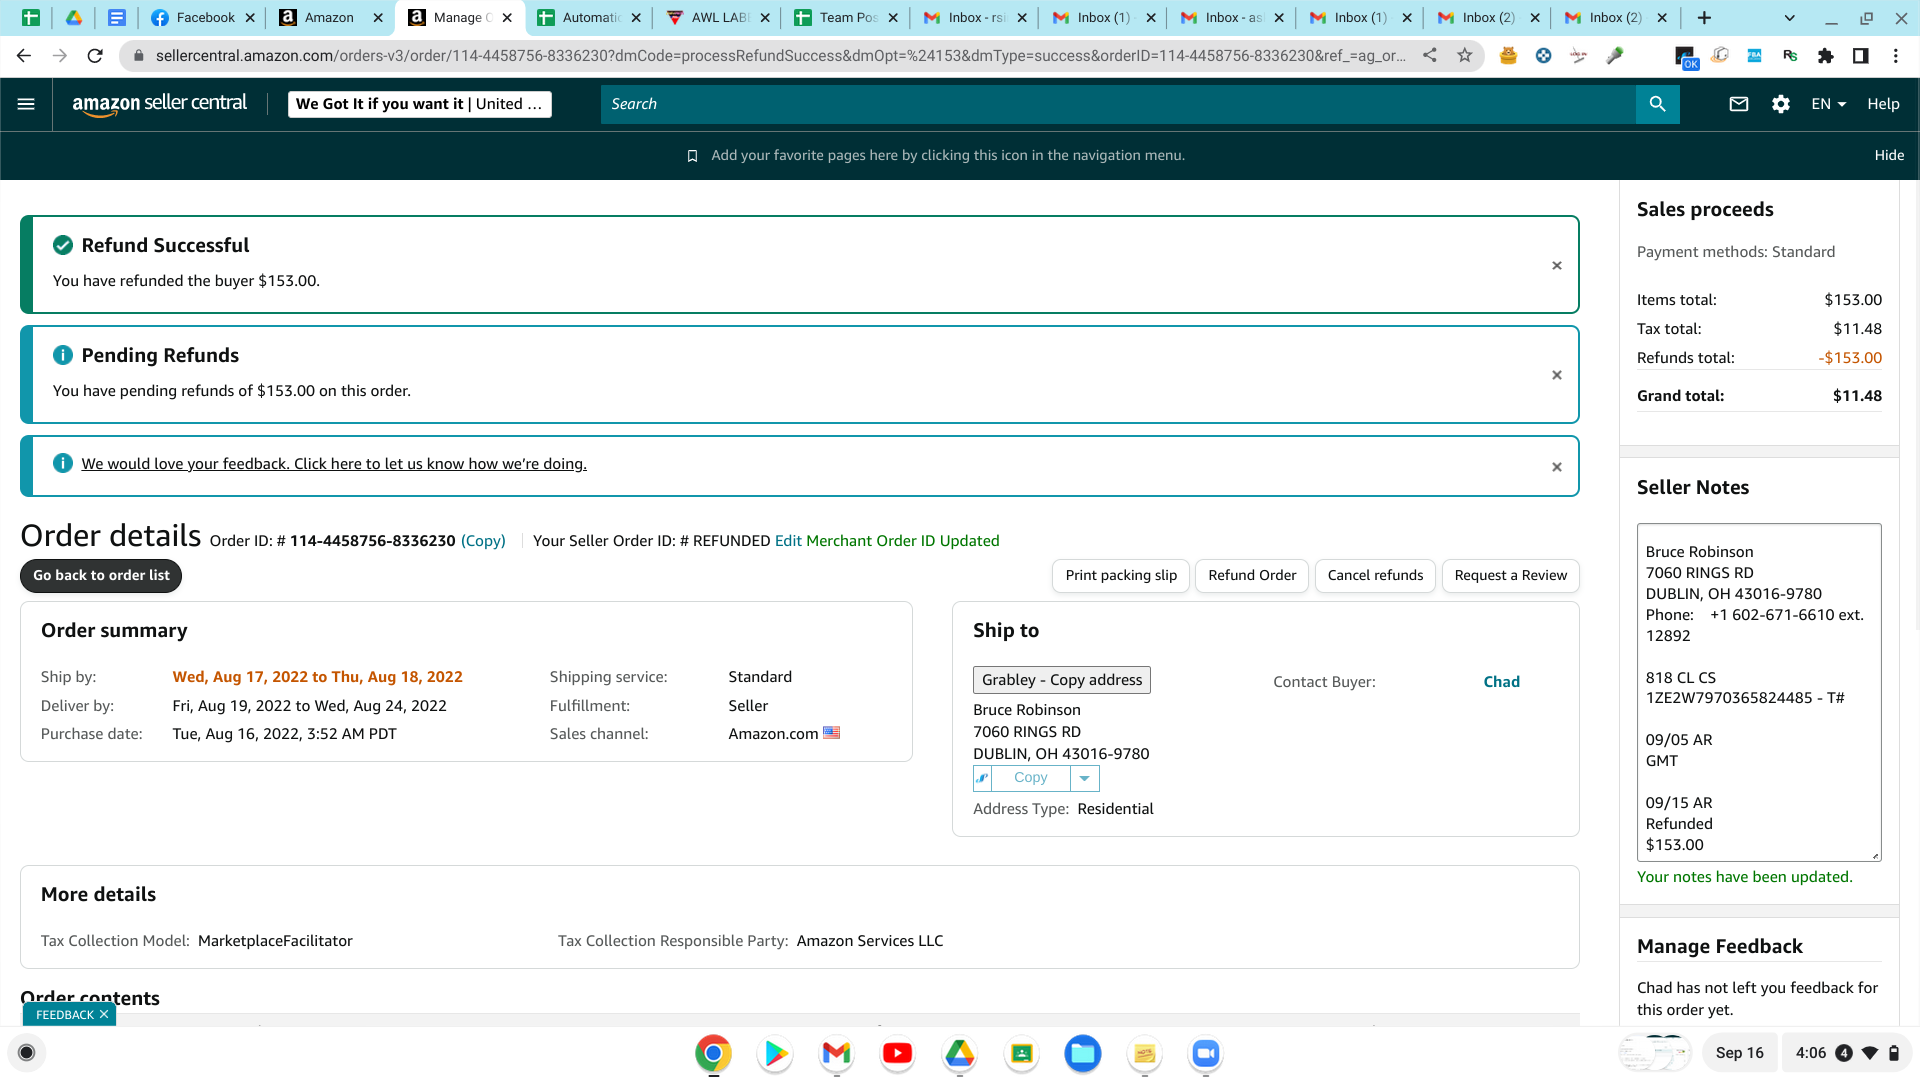Share this page using the share icon
The width and height of the screenshot is (1920, 1080).
(1430, 56)
